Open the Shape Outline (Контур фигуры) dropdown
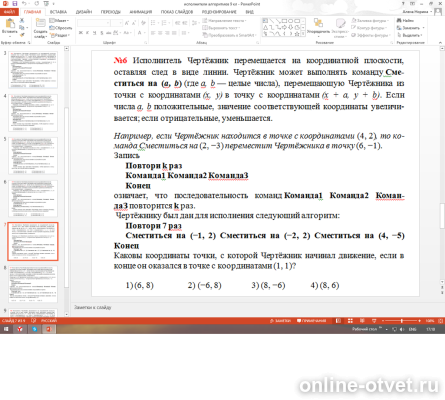The height and width of the screenshot is (400, 445). [370, 28]
